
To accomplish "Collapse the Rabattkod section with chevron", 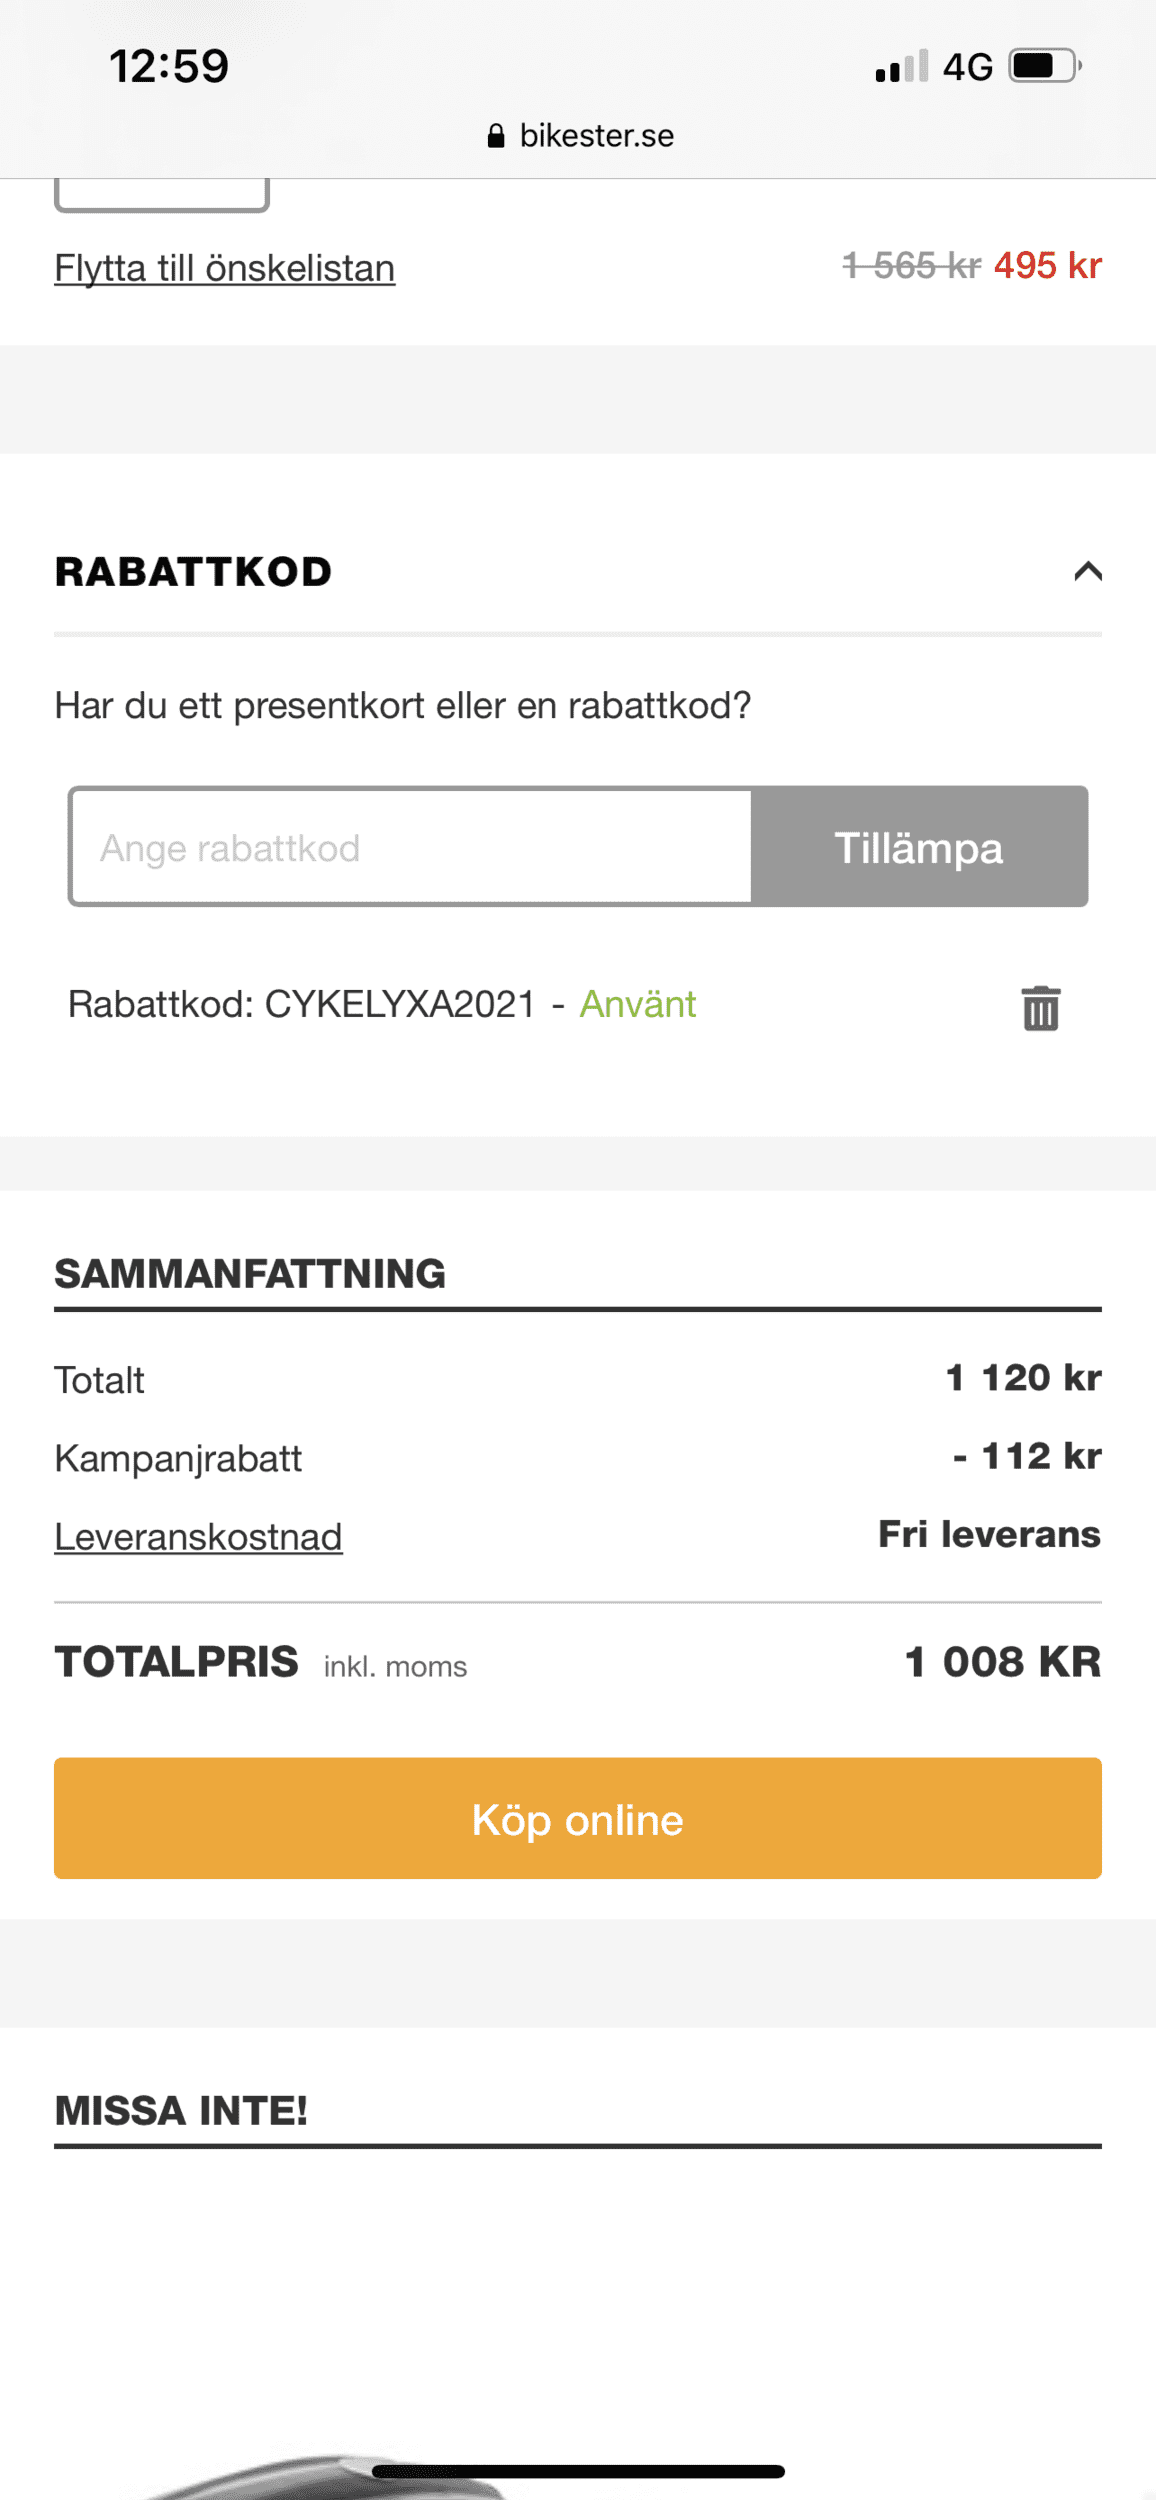I will click(1087, 571).
